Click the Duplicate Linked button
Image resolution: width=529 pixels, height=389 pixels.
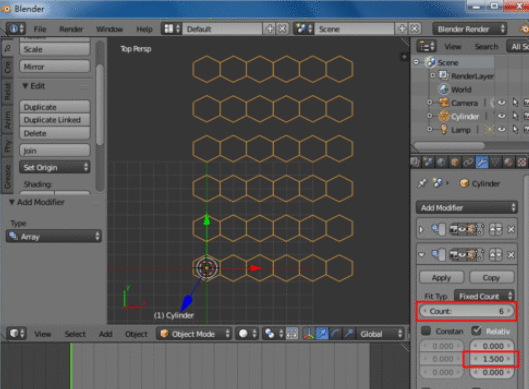coord(55,120)
